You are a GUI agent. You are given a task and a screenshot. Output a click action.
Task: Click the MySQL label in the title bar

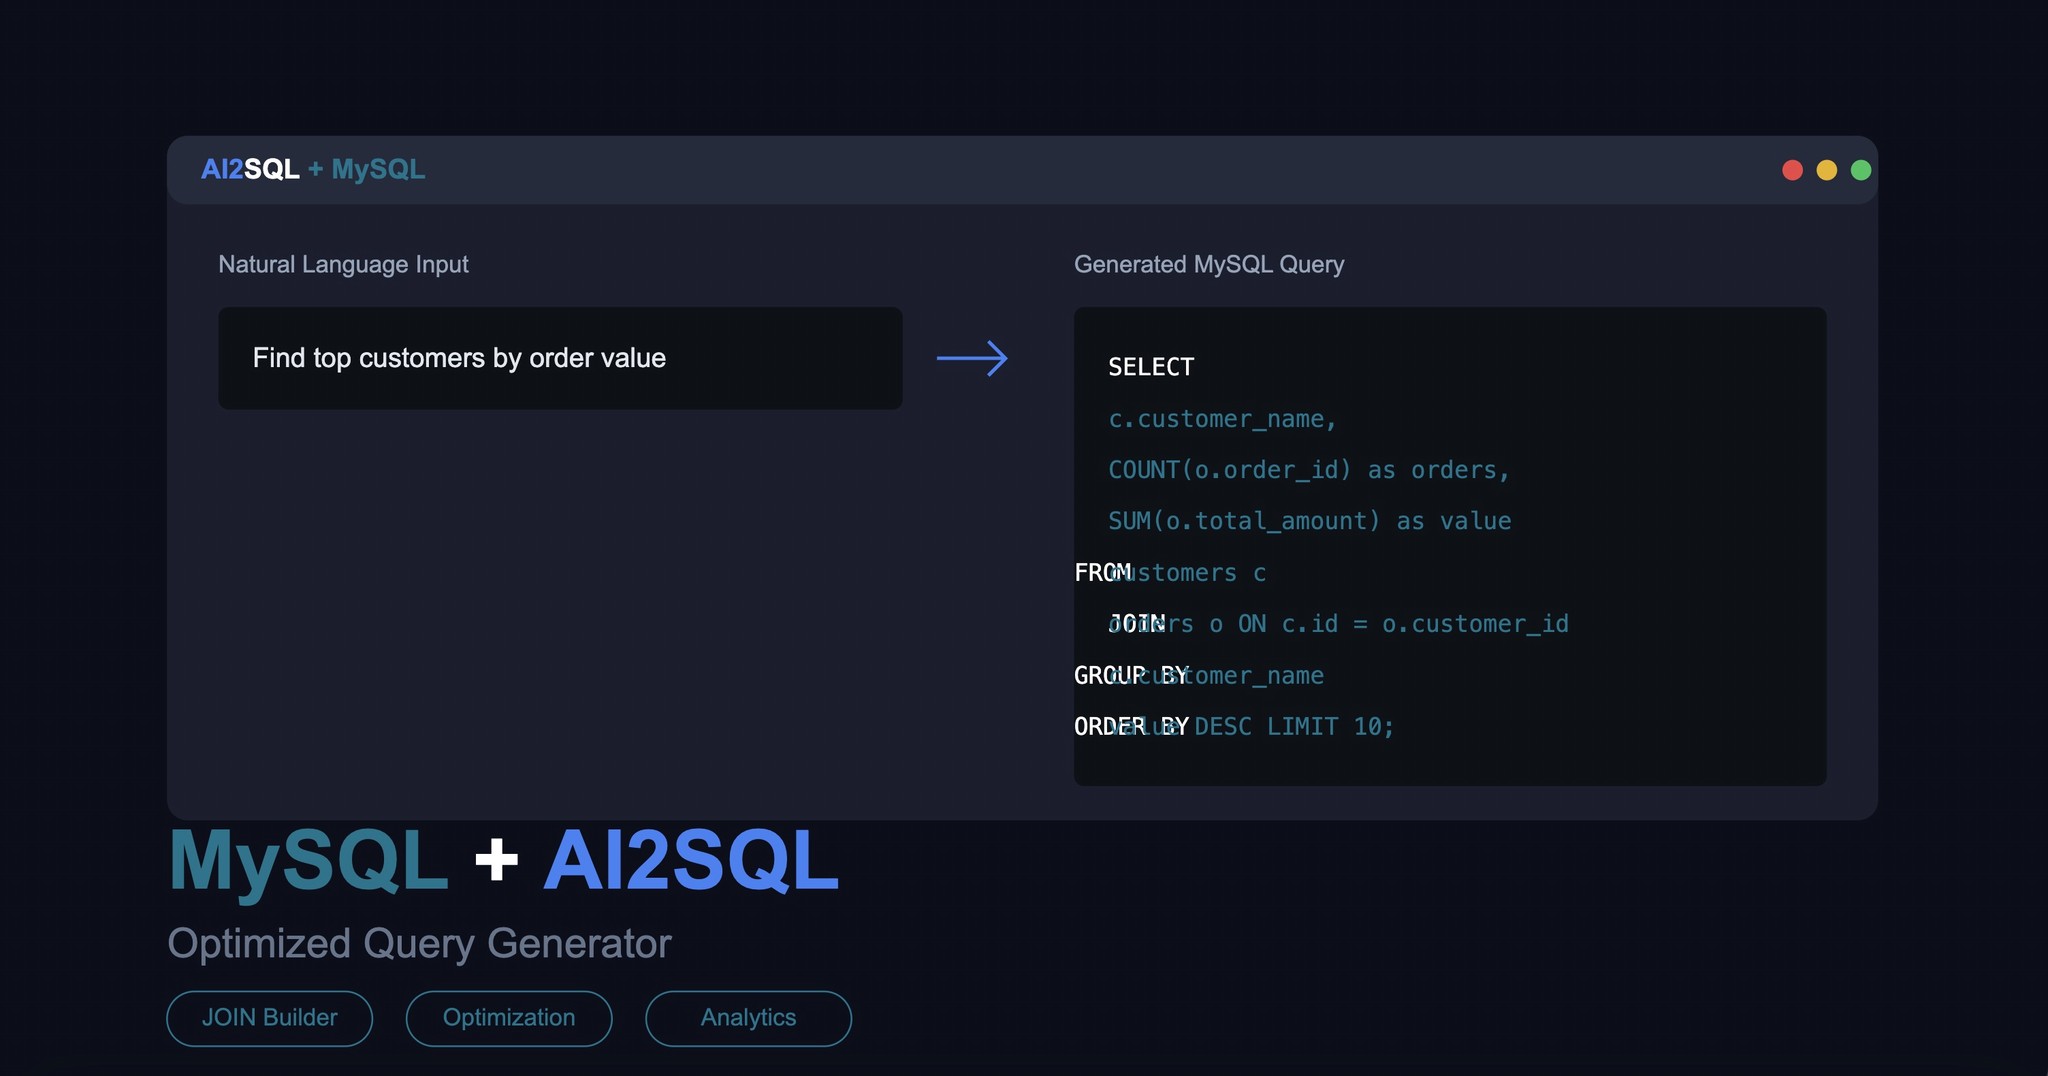[x=378, y=169]
